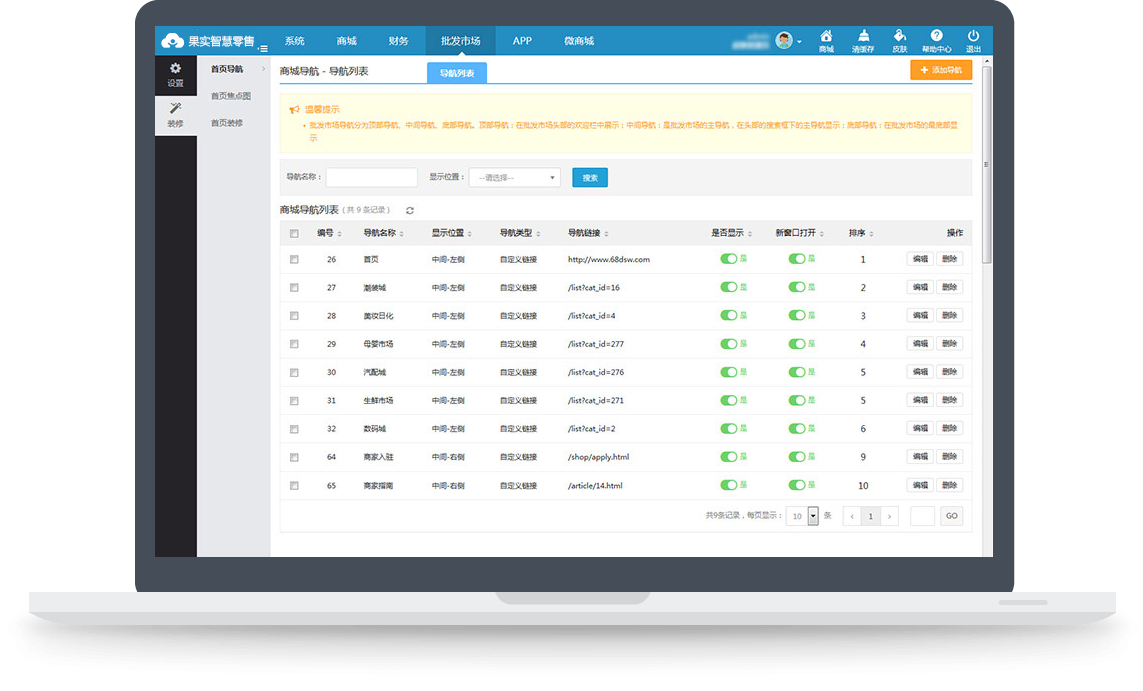Image resolution: width=1143 pixels, height=691 pixels.
Task: Toggle 新窗口打开 switch for 潮装城 row
Action: pos(797,288)
